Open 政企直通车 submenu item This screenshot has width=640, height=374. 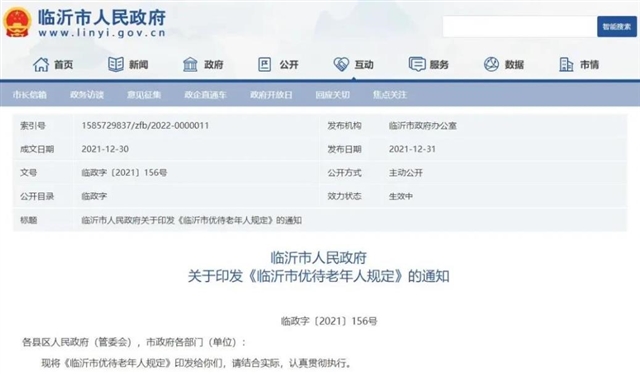(x=205, y=95)
